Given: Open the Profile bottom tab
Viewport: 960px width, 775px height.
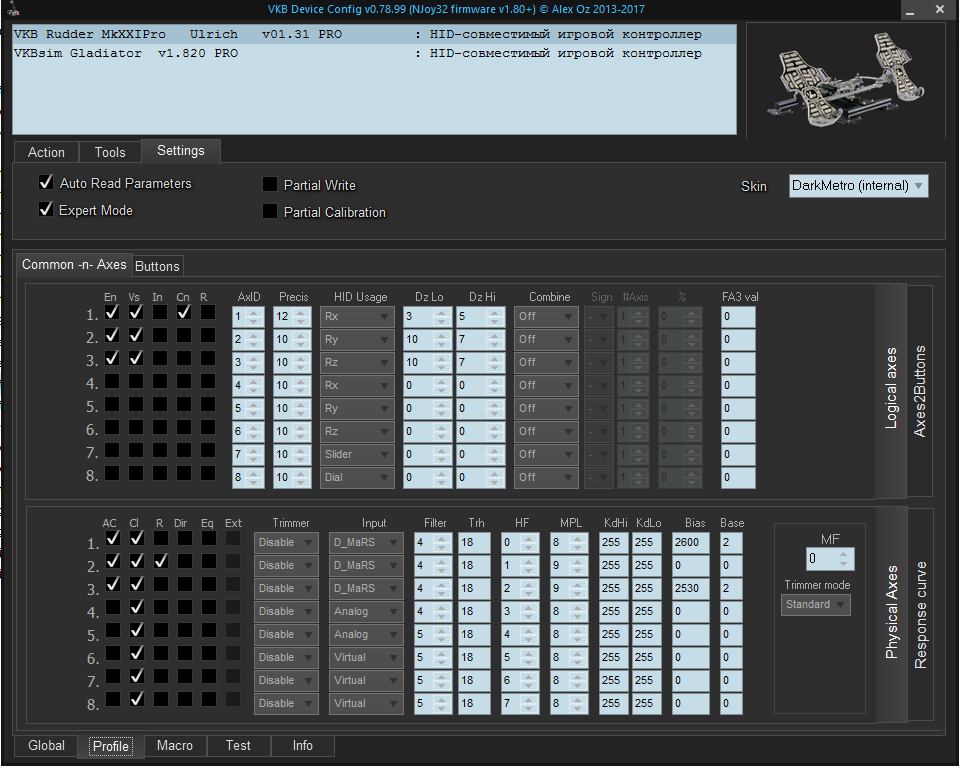Looking at the screenshot, I should click(111, 746).
